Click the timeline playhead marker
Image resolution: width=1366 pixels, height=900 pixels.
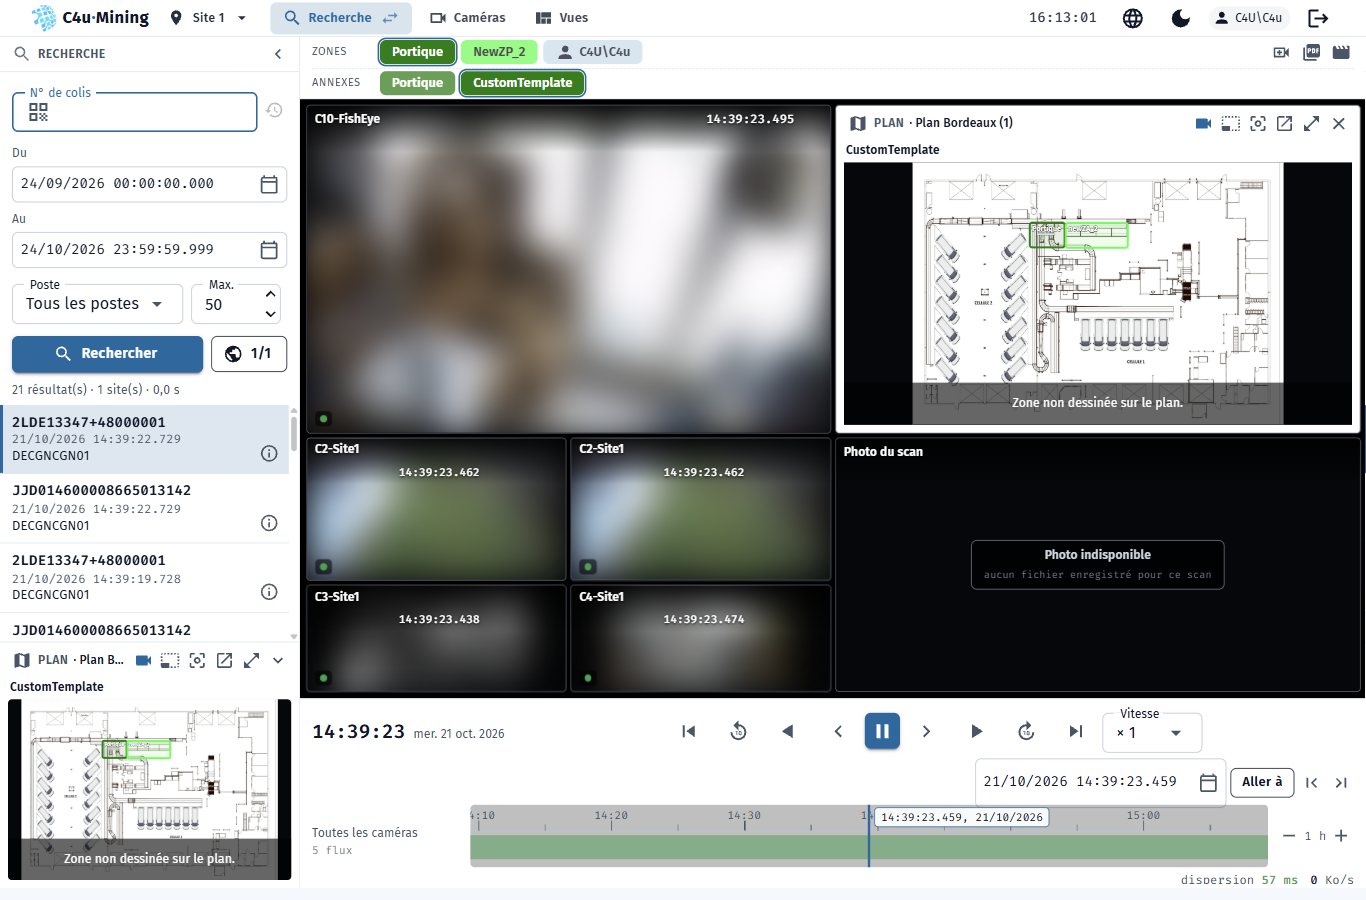(x=869, y=836)
